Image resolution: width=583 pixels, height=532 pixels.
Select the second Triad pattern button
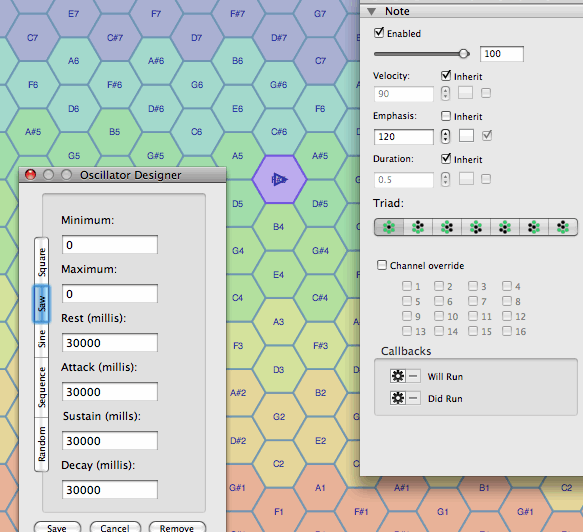pyautogui.click(x=418, y=227)
